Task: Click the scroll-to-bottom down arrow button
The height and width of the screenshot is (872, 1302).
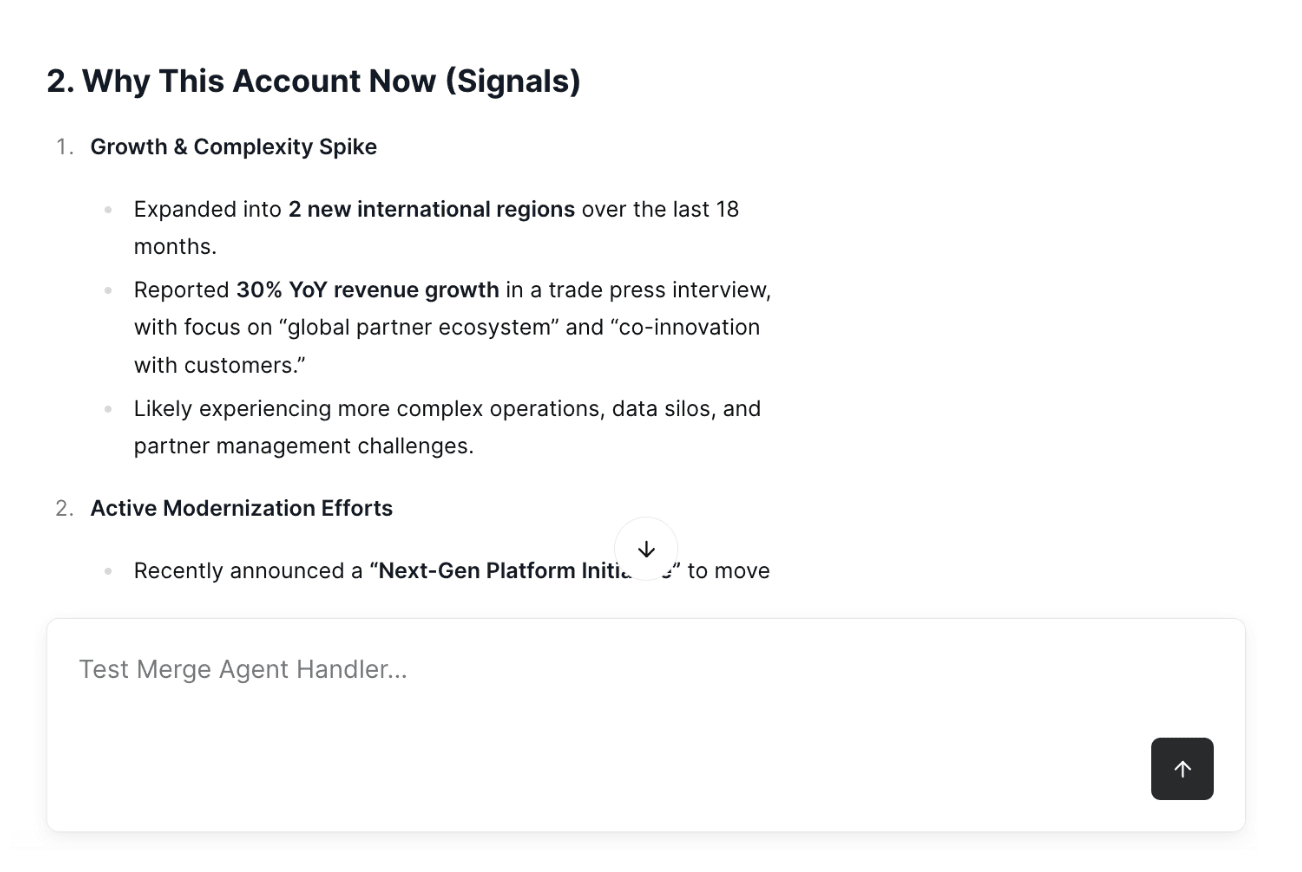Action: [646, 549]
